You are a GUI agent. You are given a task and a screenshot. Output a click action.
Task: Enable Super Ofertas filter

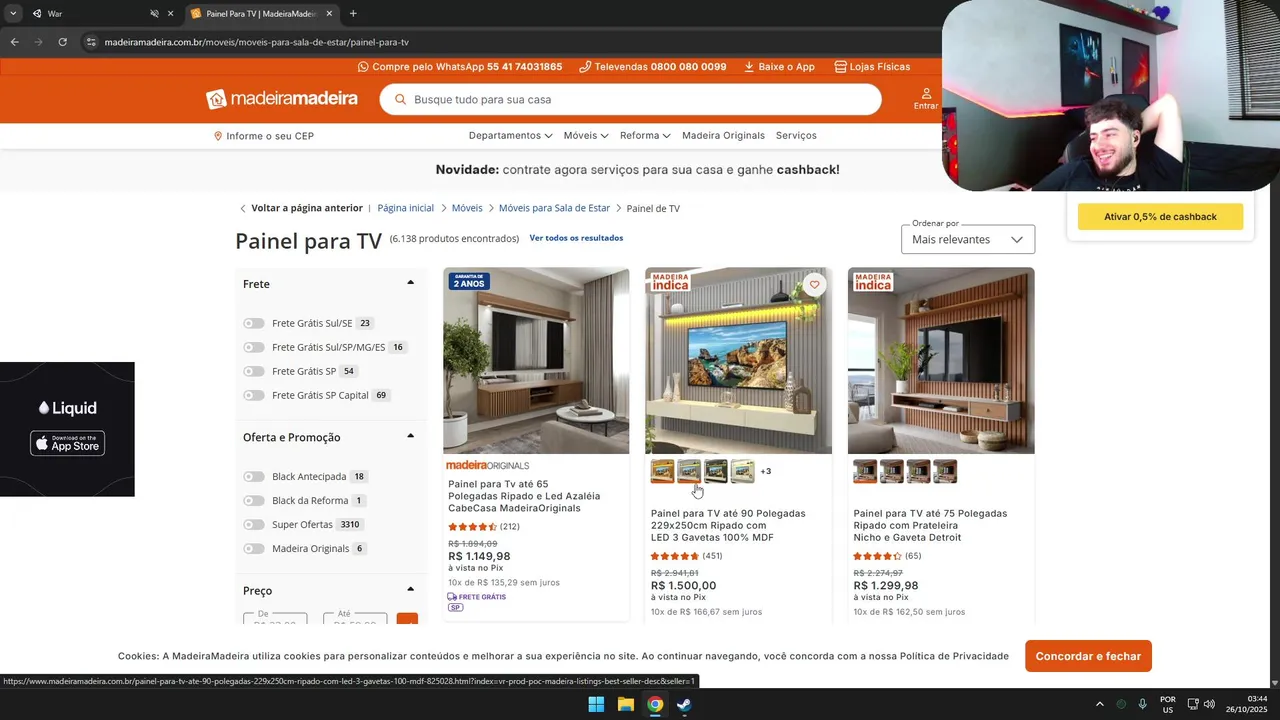pyautogui.click(x=254, y=525)
